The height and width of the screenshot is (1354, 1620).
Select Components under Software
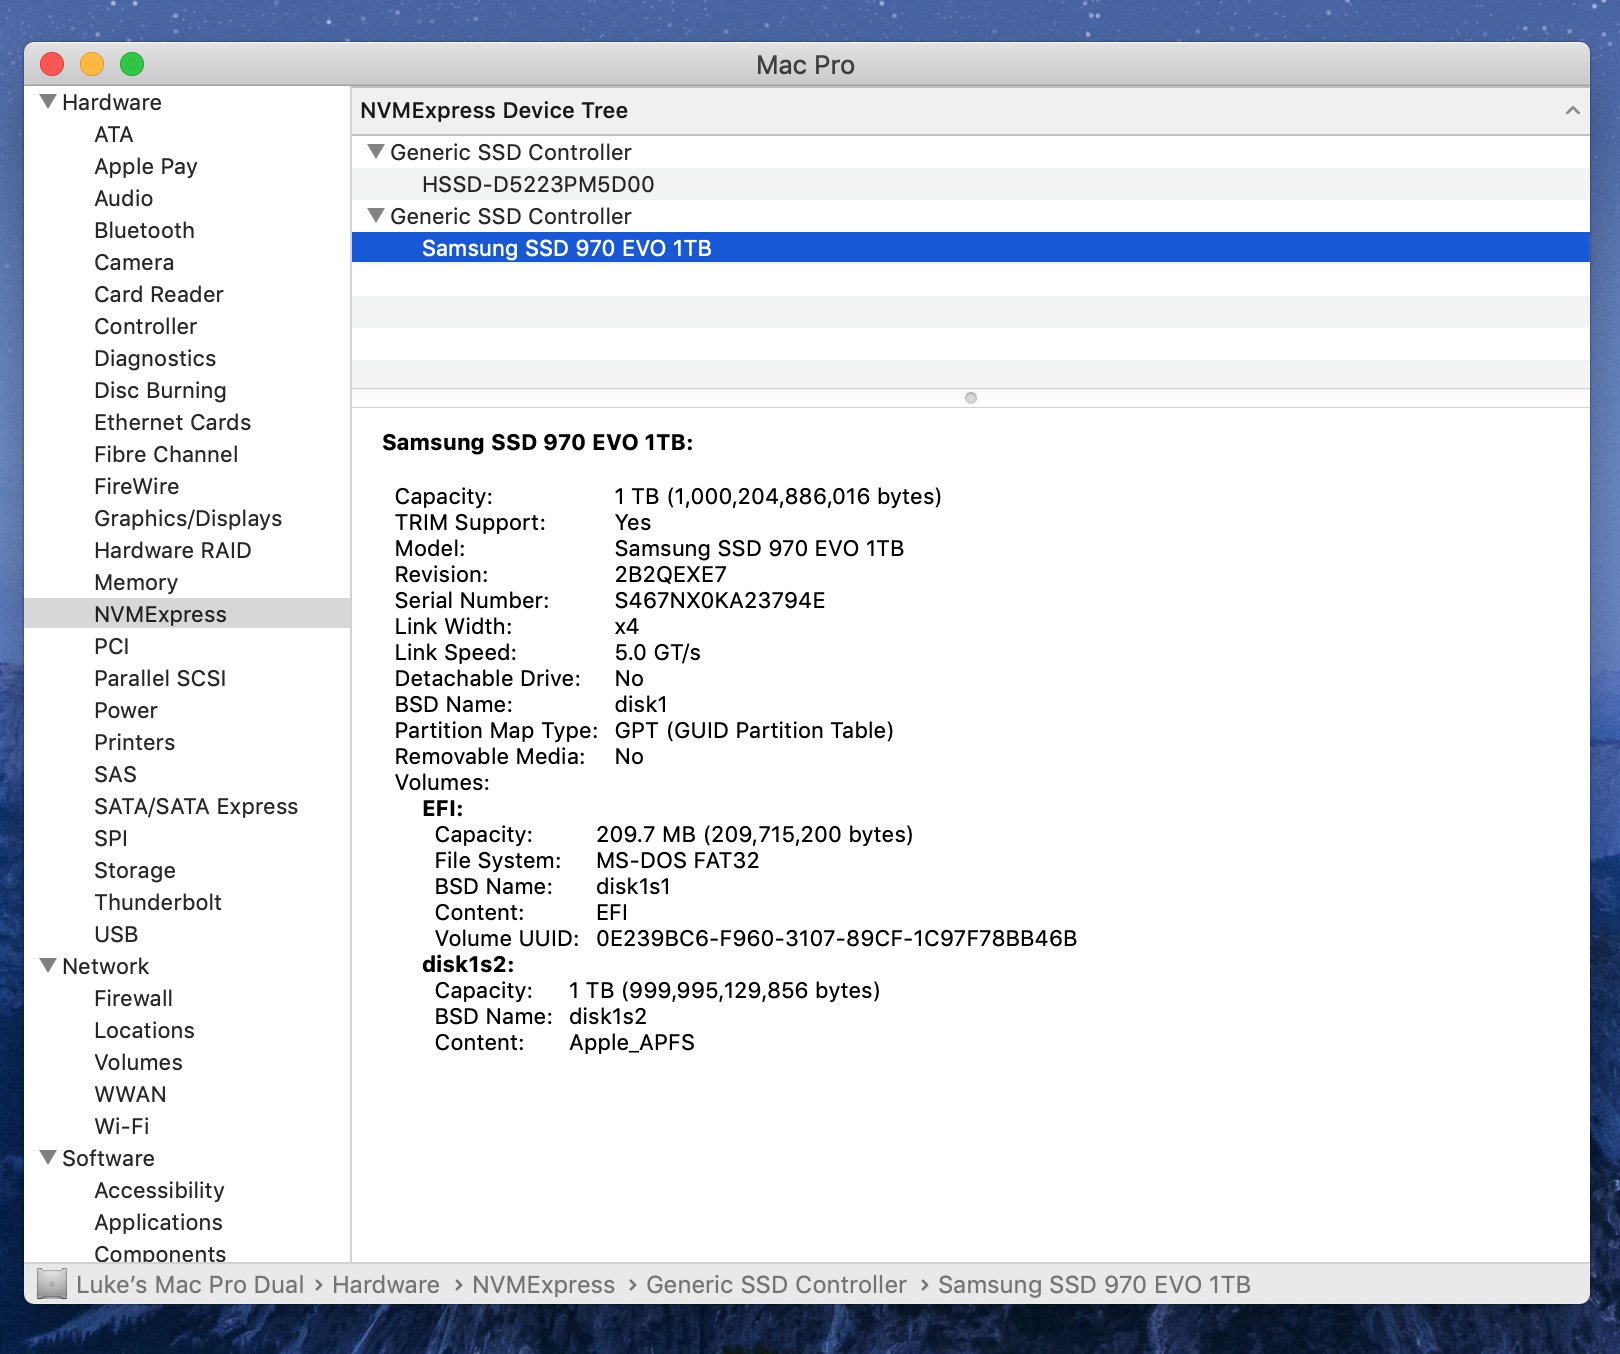click(x=160, y=1253)
